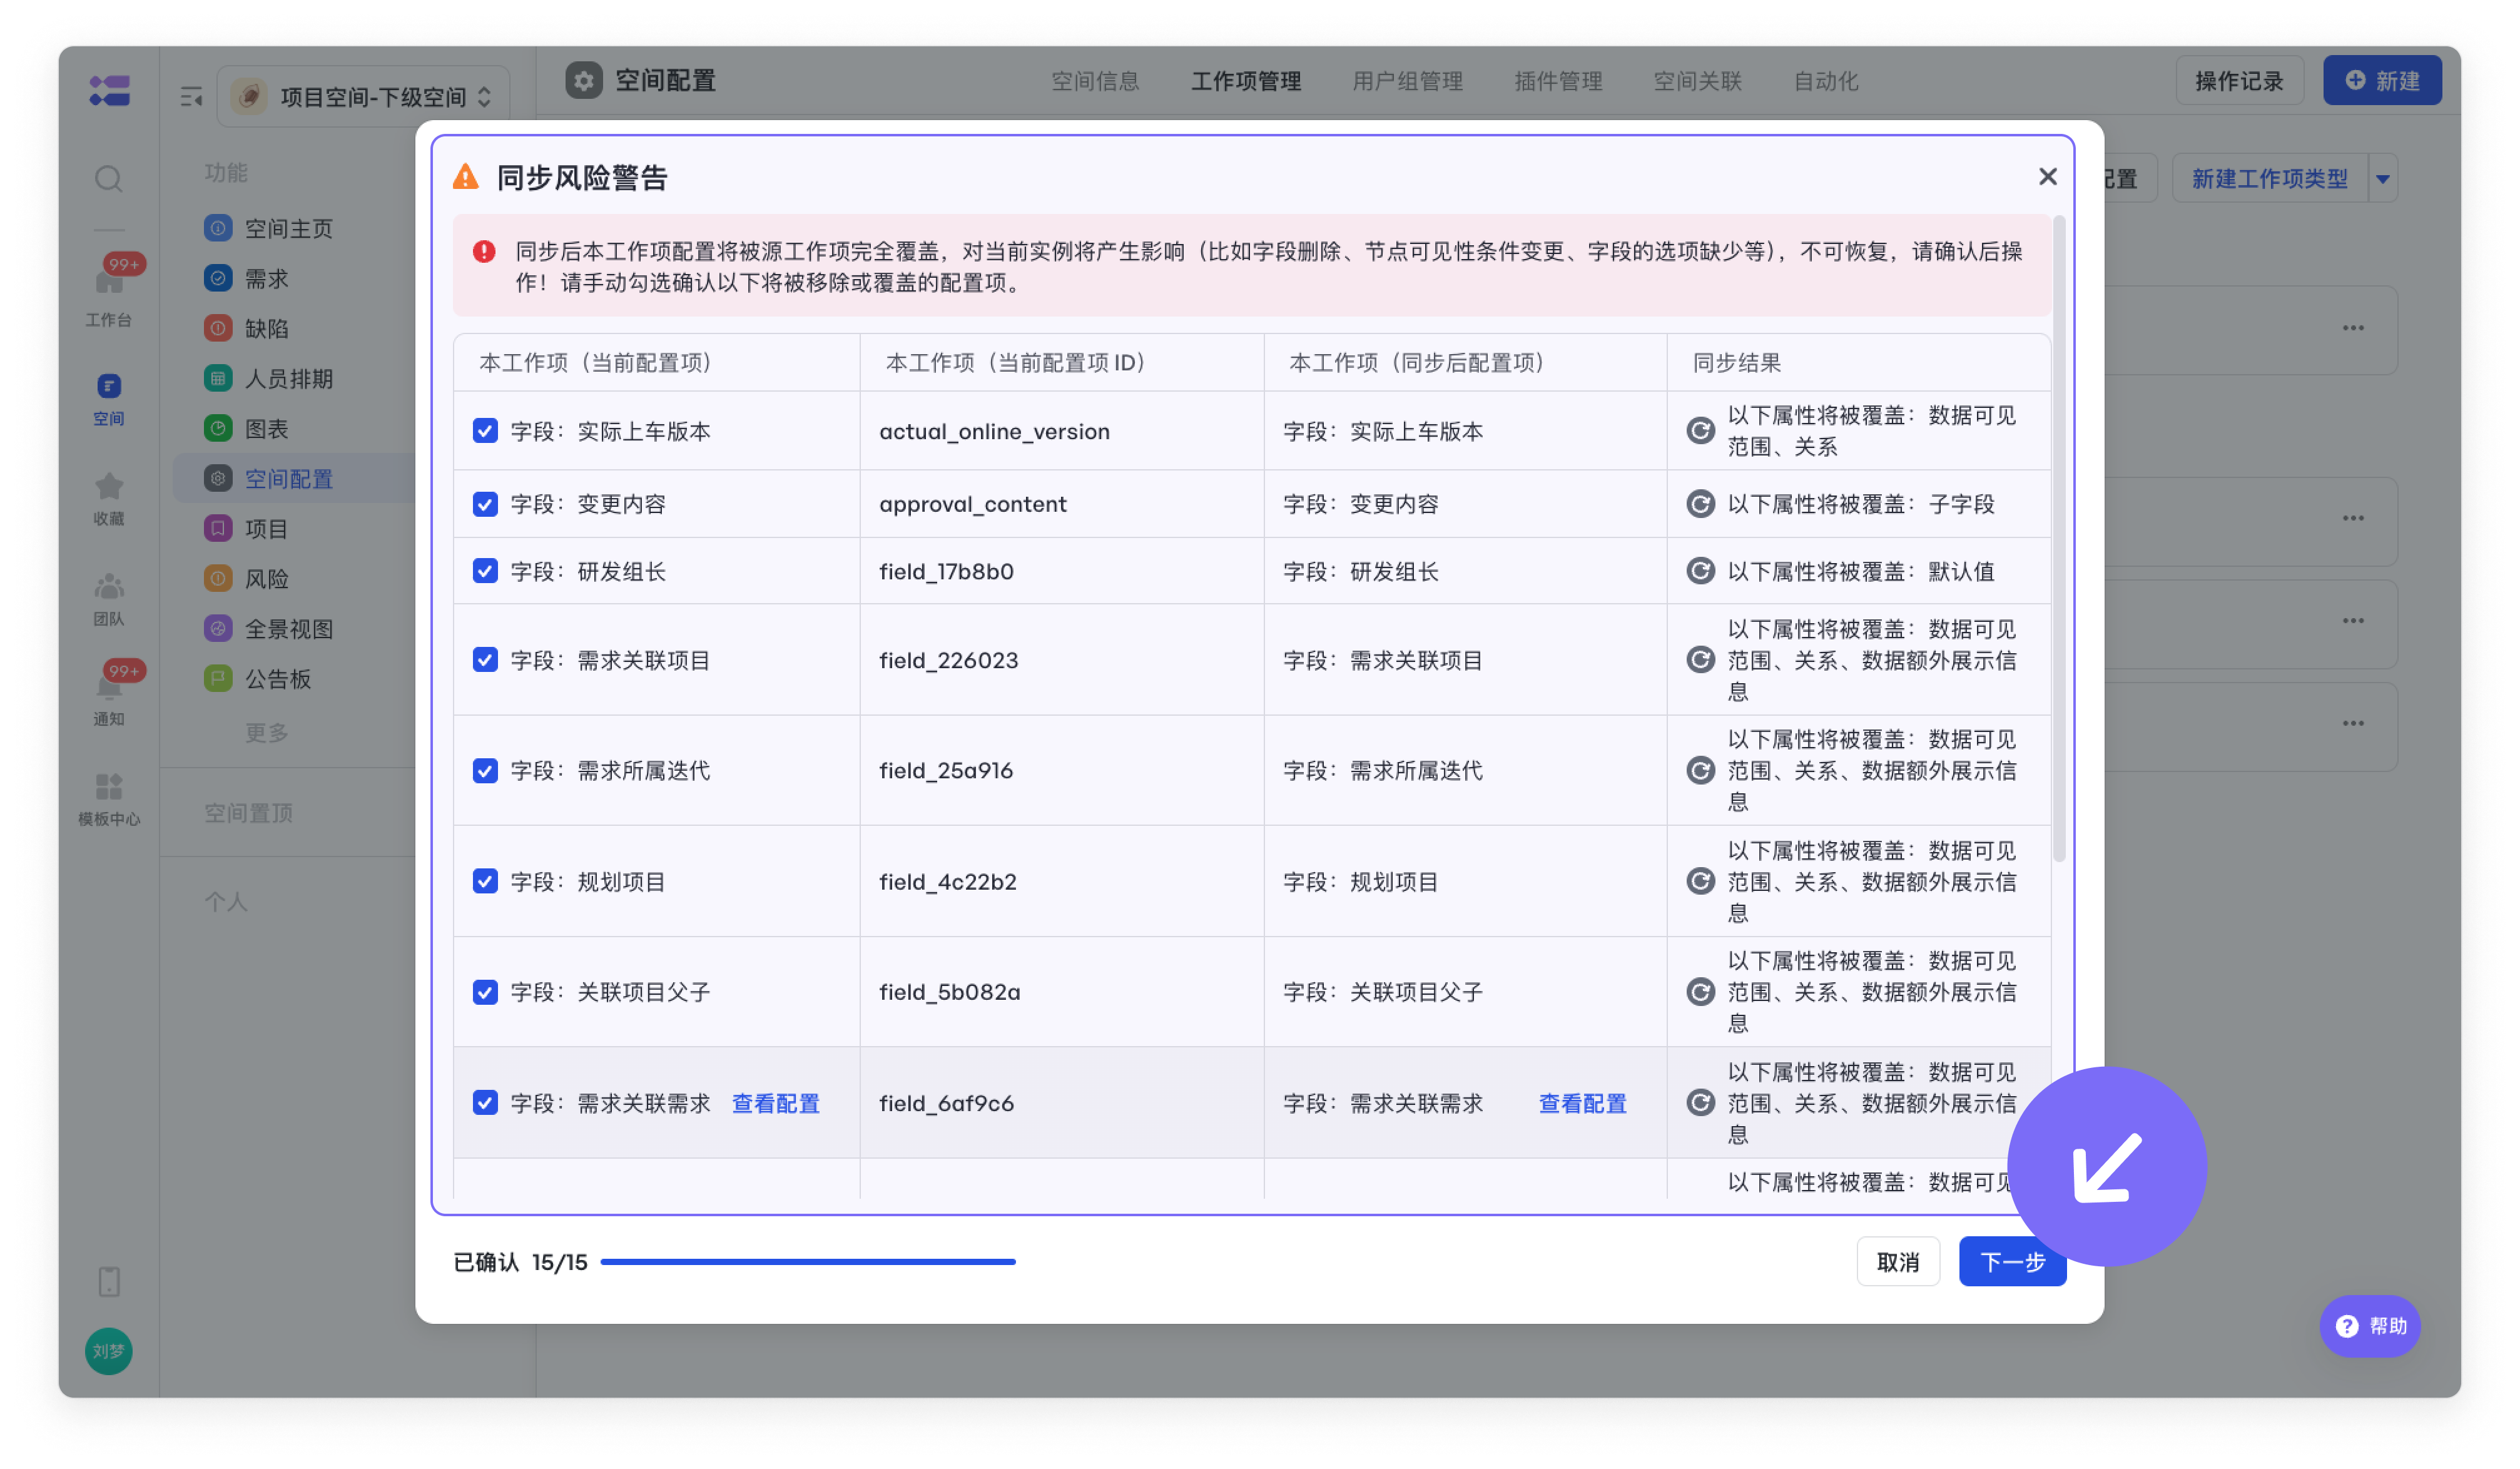Uncheck 字段：关联项目父子 checkbox
2520x1469 pixels.
coord(485,992)
